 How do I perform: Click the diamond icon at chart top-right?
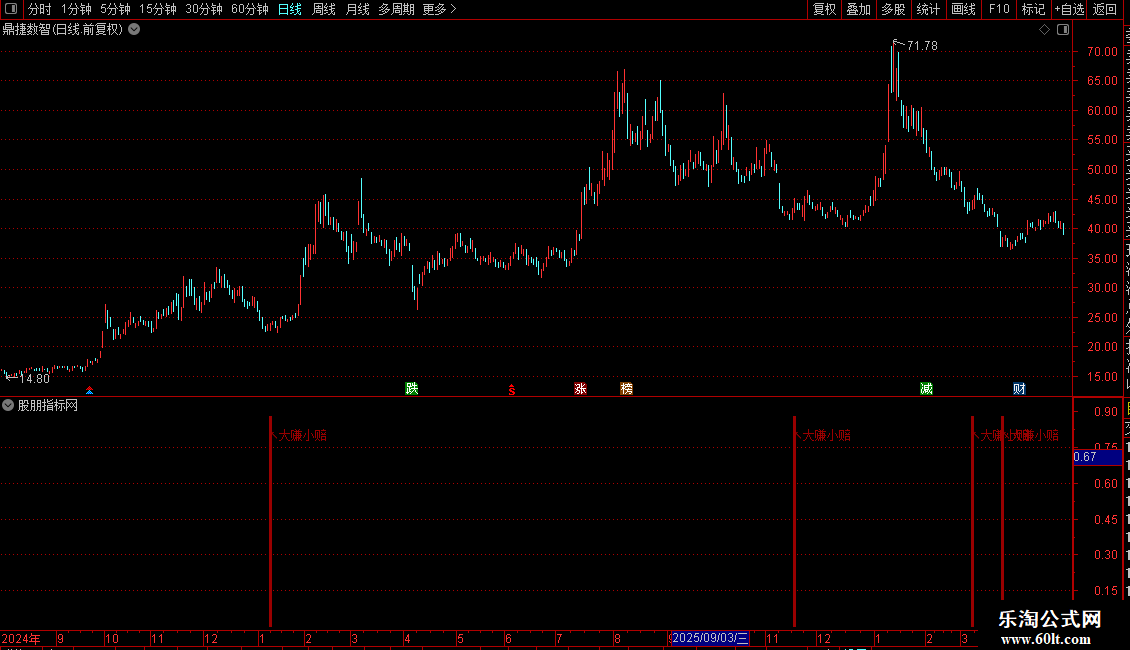pyautogui.click(x=1044, y=30)
